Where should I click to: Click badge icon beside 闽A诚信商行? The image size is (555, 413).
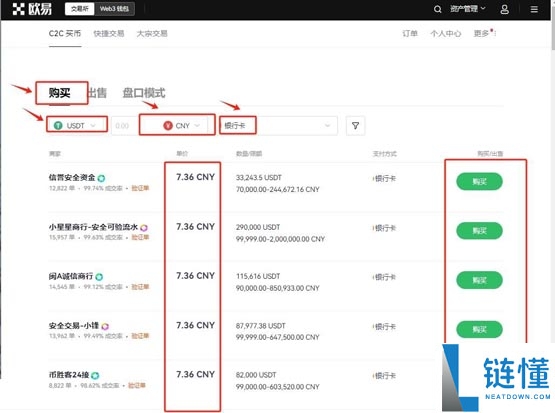99,277
